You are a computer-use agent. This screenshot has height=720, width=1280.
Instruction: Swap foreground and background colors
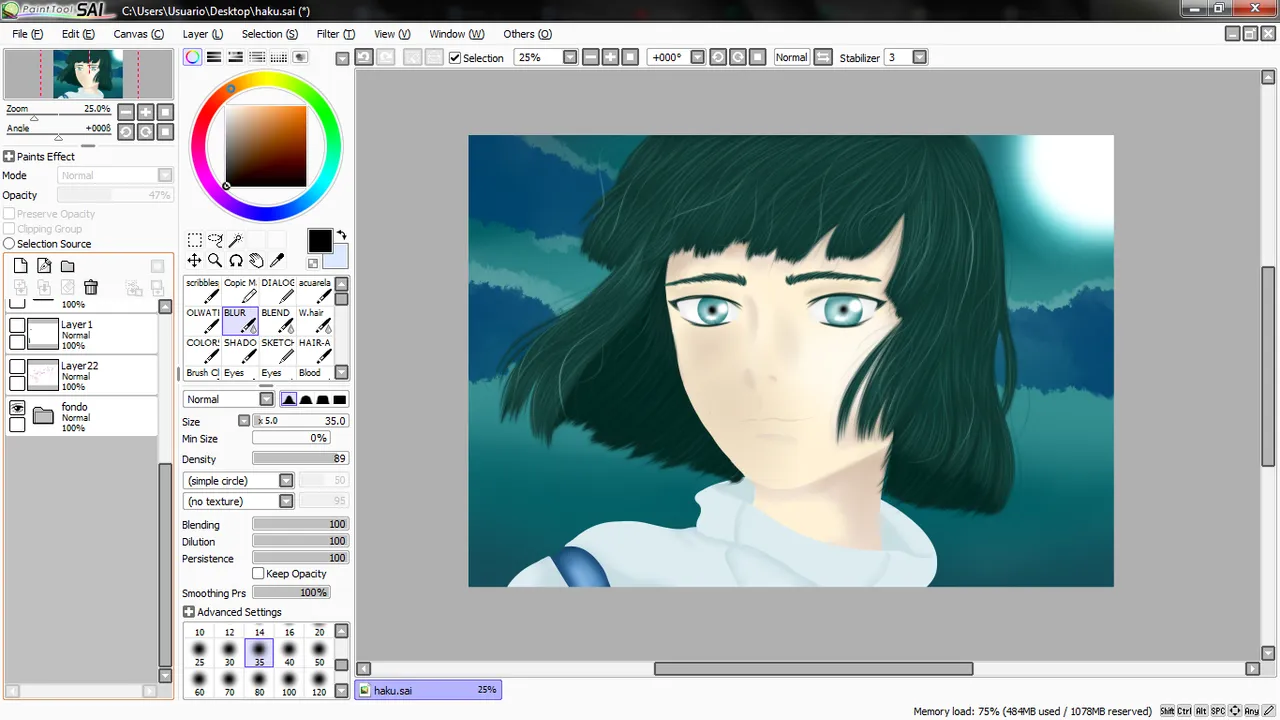click(341, 235)
